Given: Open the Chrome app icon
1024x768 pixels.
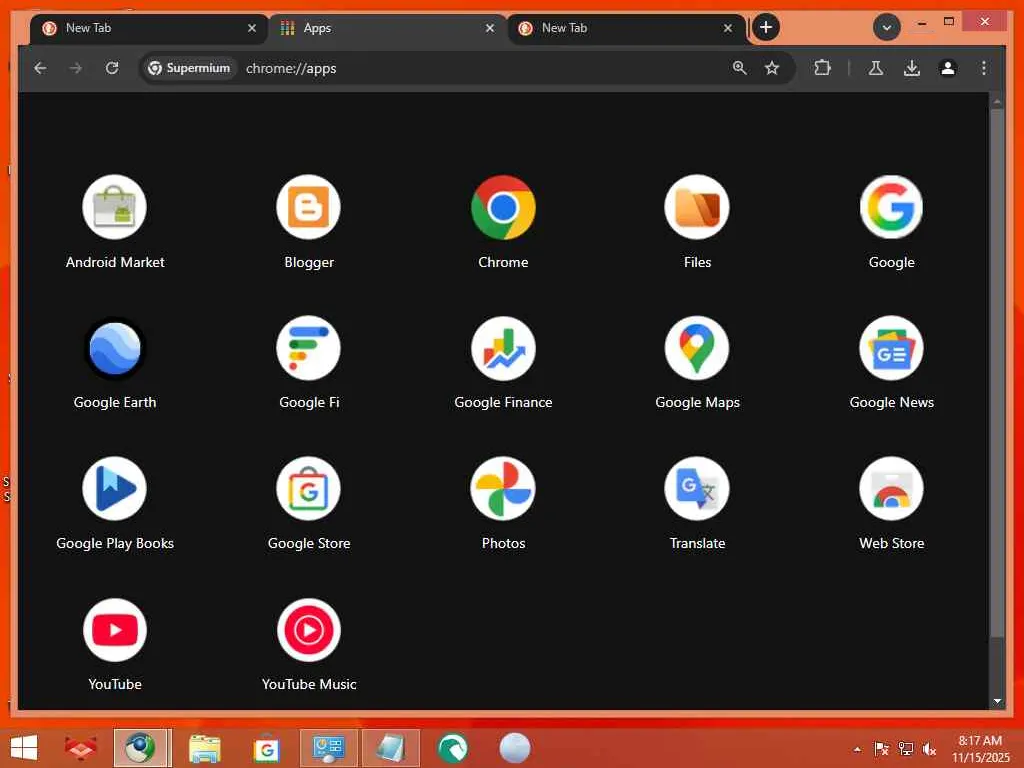Looking at the screenshot, I should 503,208.
